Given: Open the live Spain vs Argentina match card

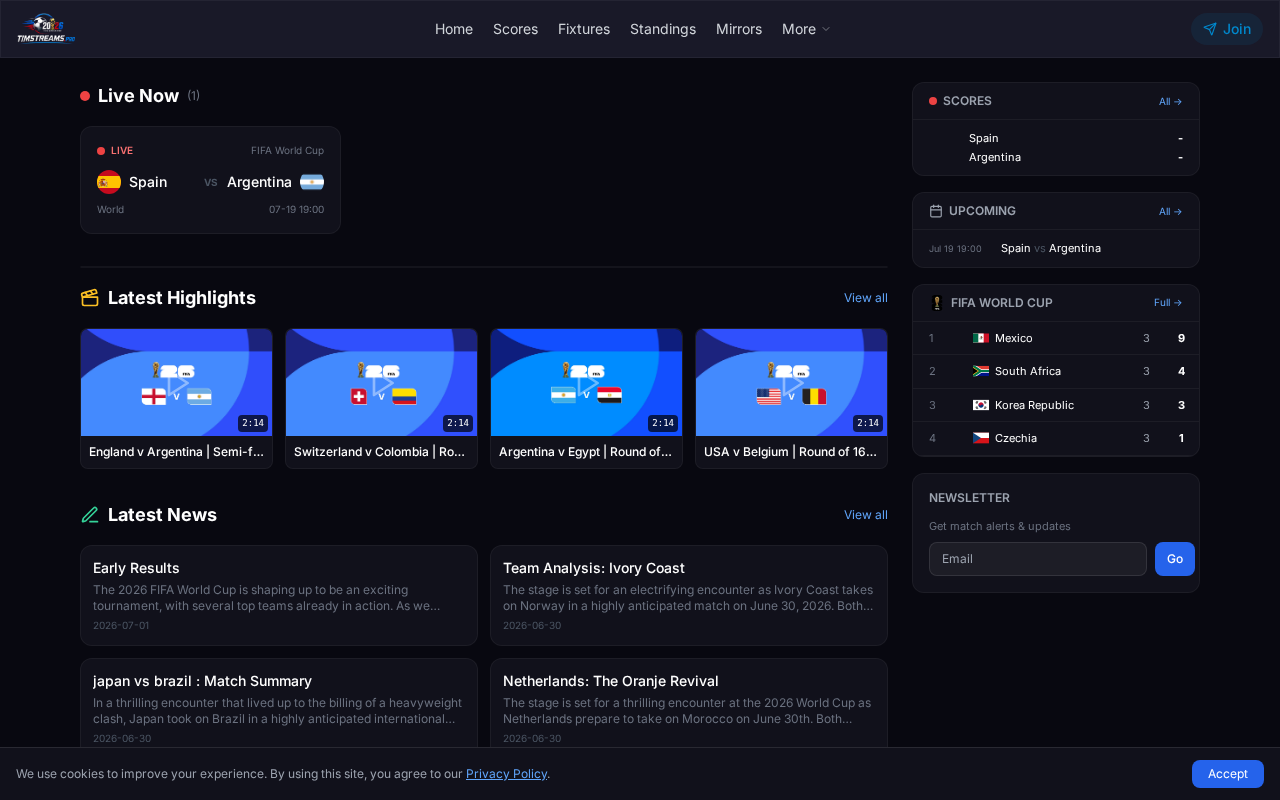Looking at the screenshot, I should (210, 180).
